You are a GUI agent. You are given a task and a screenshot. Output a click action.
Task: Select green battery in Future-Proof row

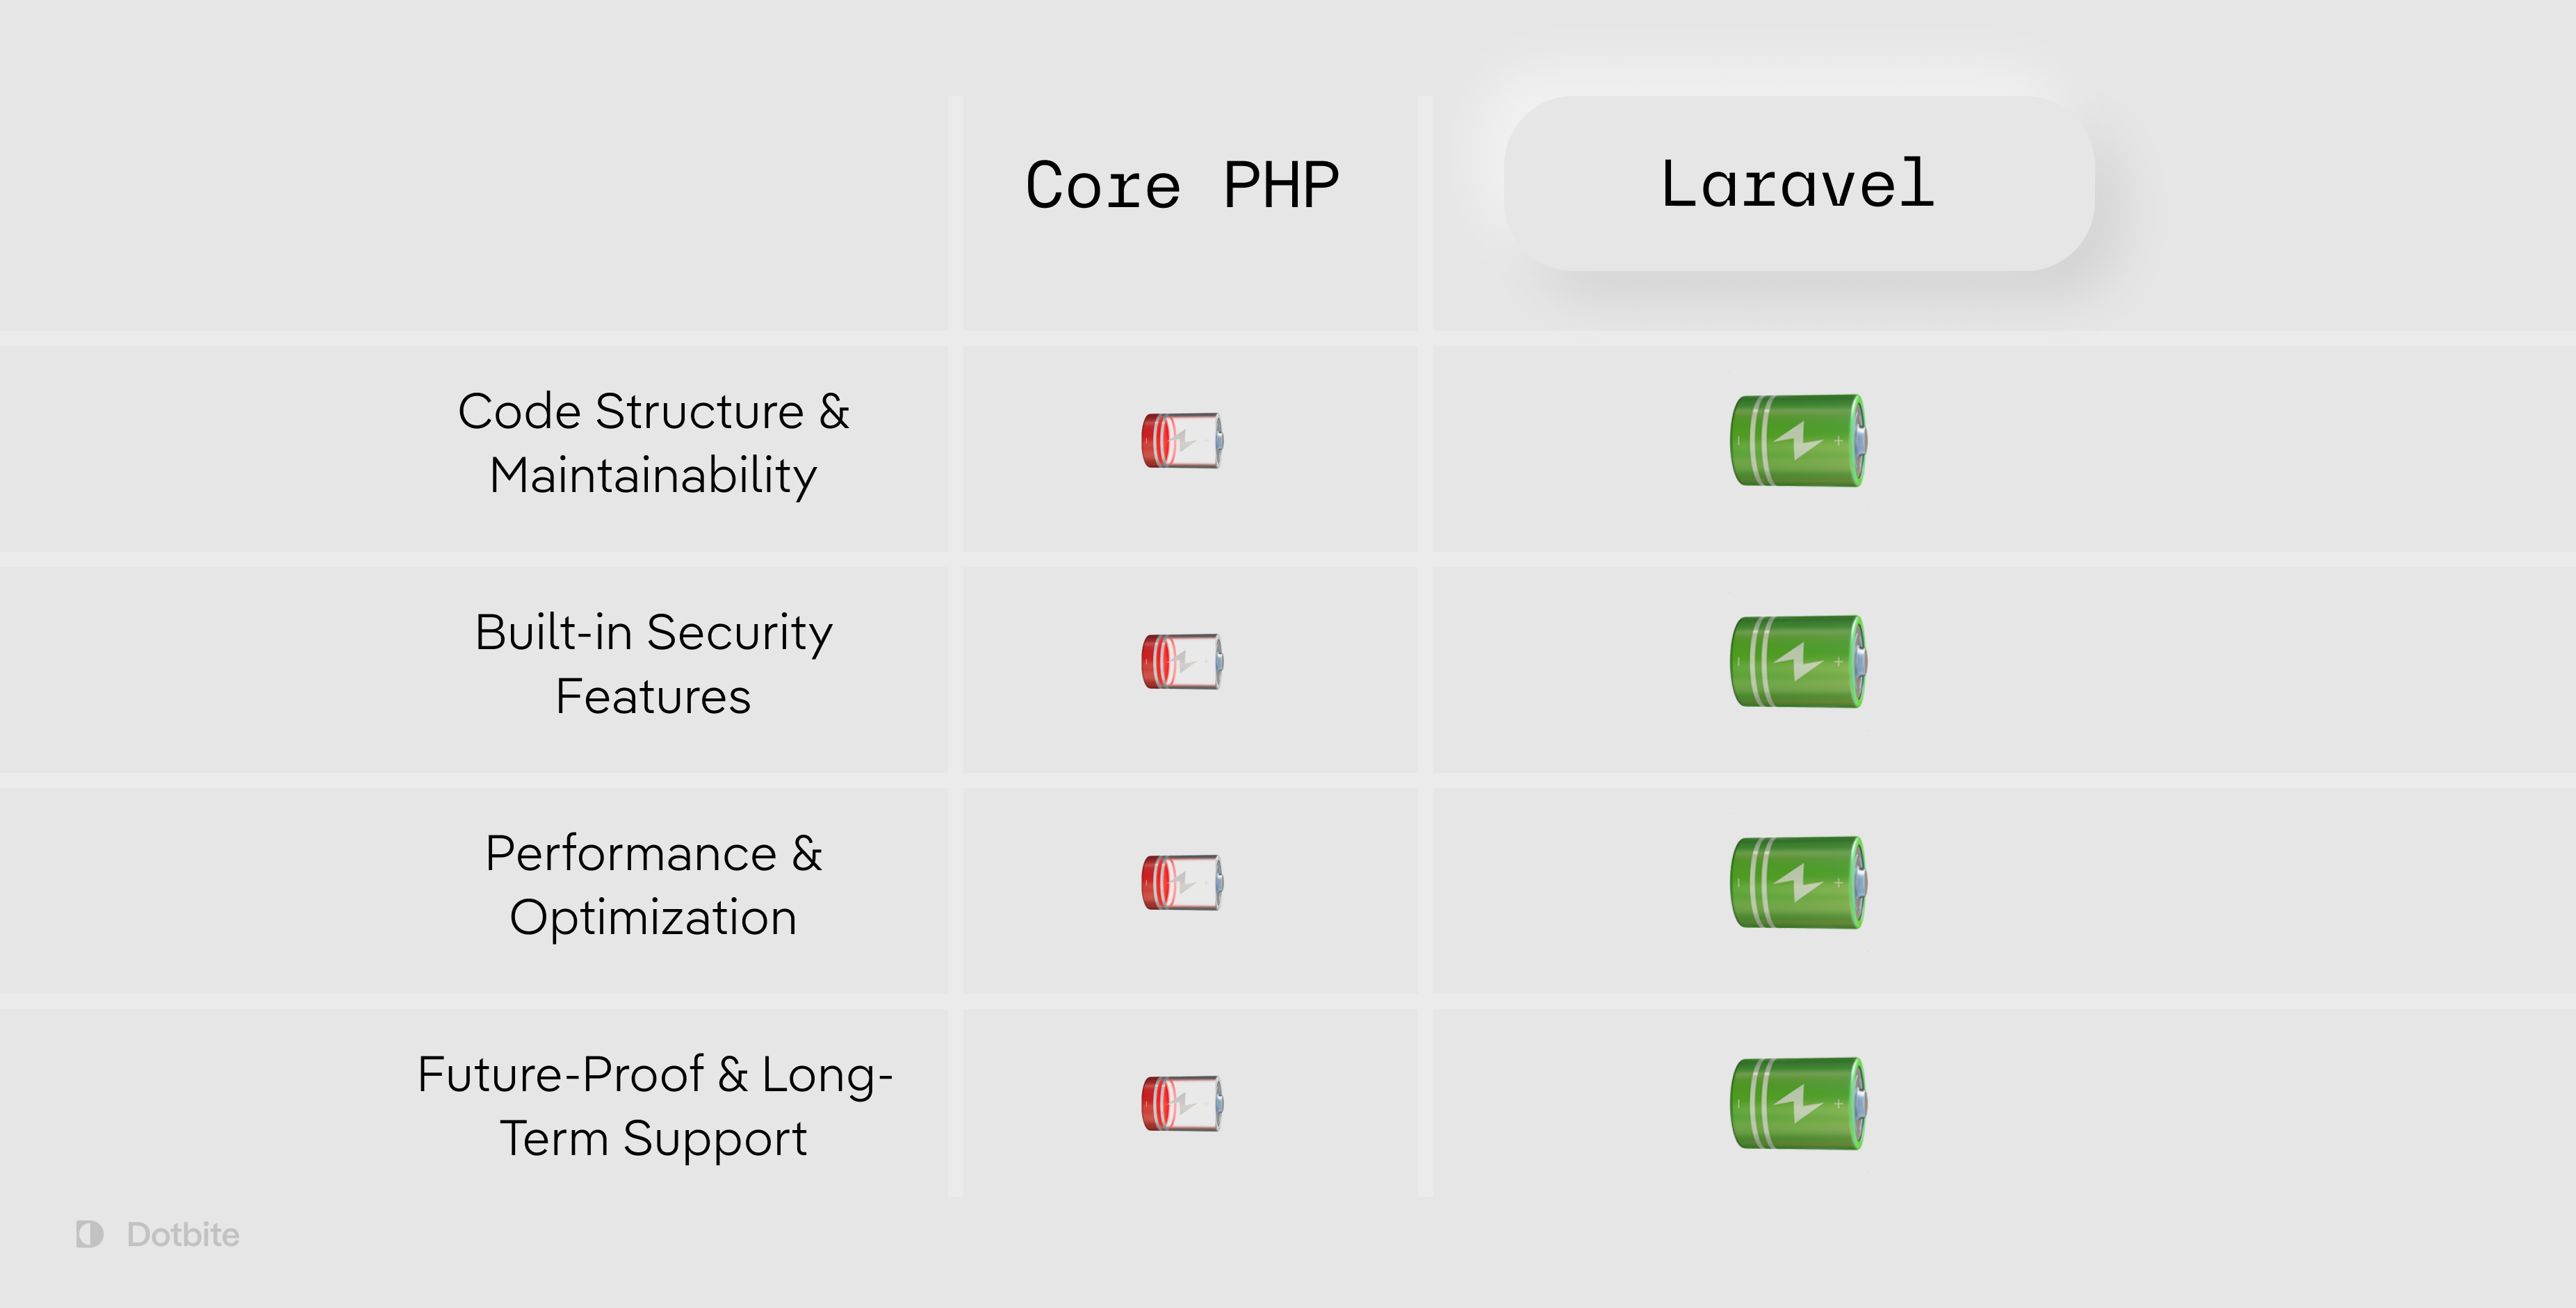1798,1103
